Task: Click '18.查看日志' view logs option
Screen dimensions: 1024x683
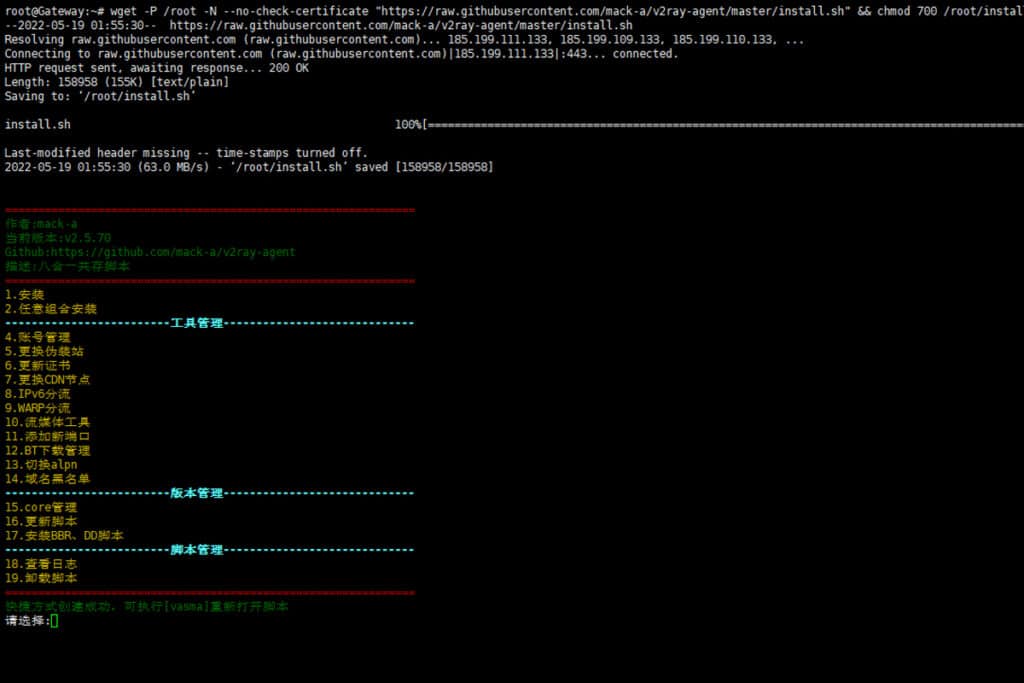Action: click(x=41, y=564)
